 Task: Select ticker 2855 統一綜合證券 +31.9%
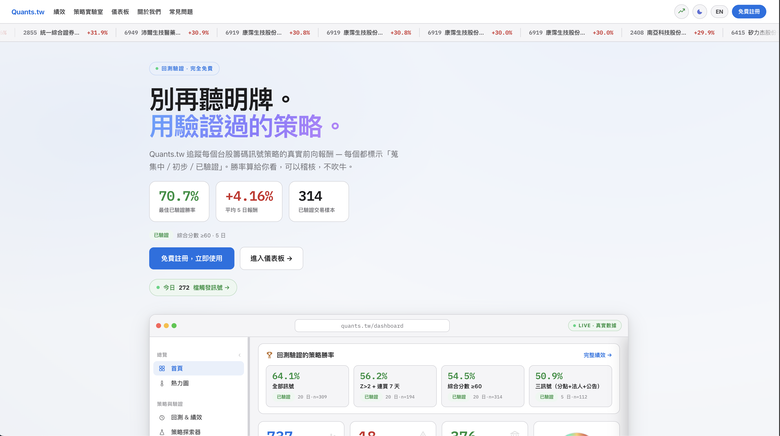point(65,32)
